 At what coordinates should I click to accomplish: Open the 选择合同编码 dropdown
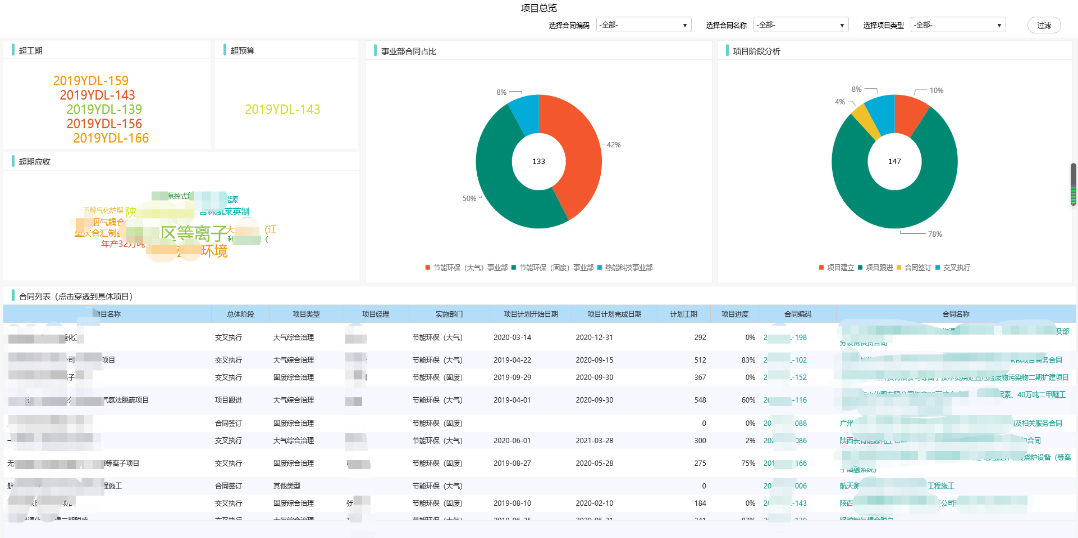[644, 25]
